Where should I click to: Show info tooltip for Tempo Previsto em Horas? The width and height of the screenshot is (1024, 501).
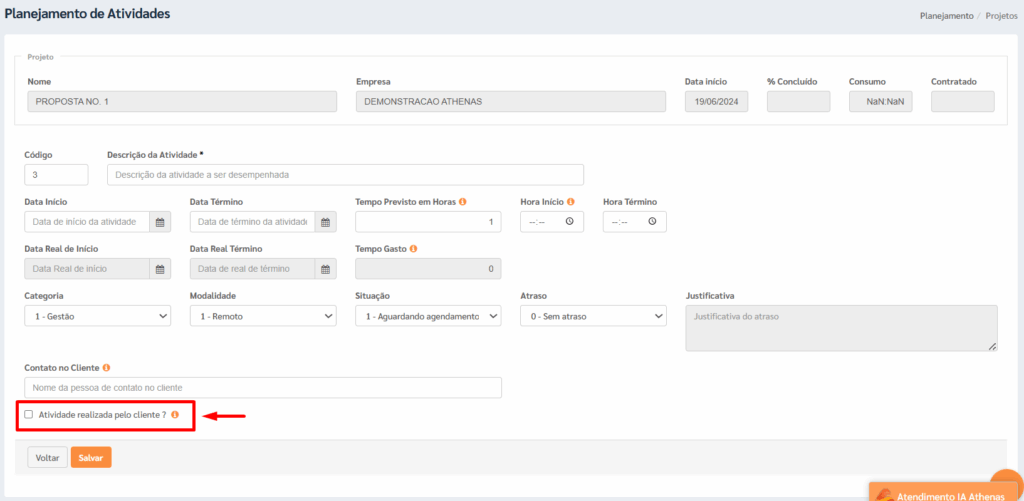click(462, 202)
